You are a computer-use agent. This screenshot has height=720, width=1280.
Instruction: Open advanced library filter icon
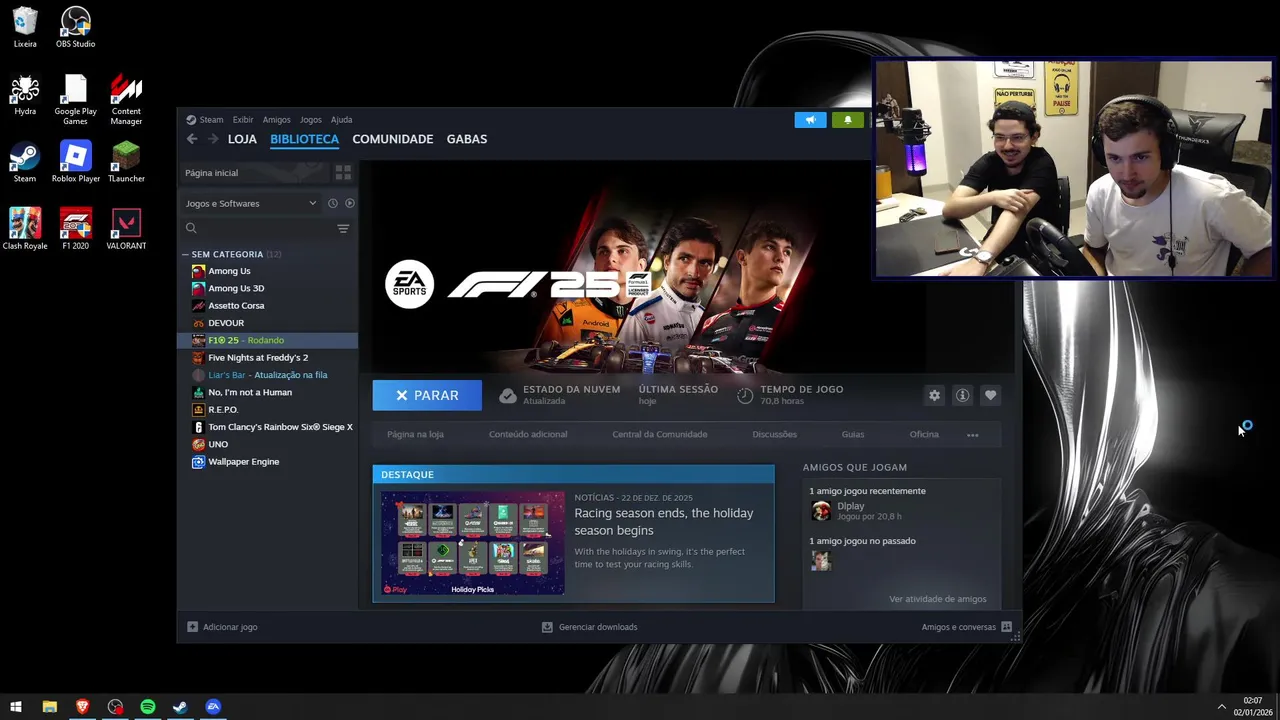coord(343,228)
